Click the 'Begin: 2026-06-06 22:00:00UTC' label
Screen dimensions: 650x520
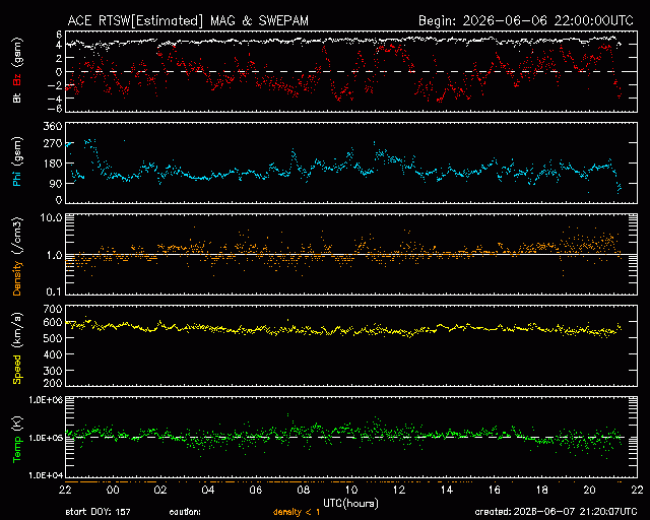(x=526, y=21)
